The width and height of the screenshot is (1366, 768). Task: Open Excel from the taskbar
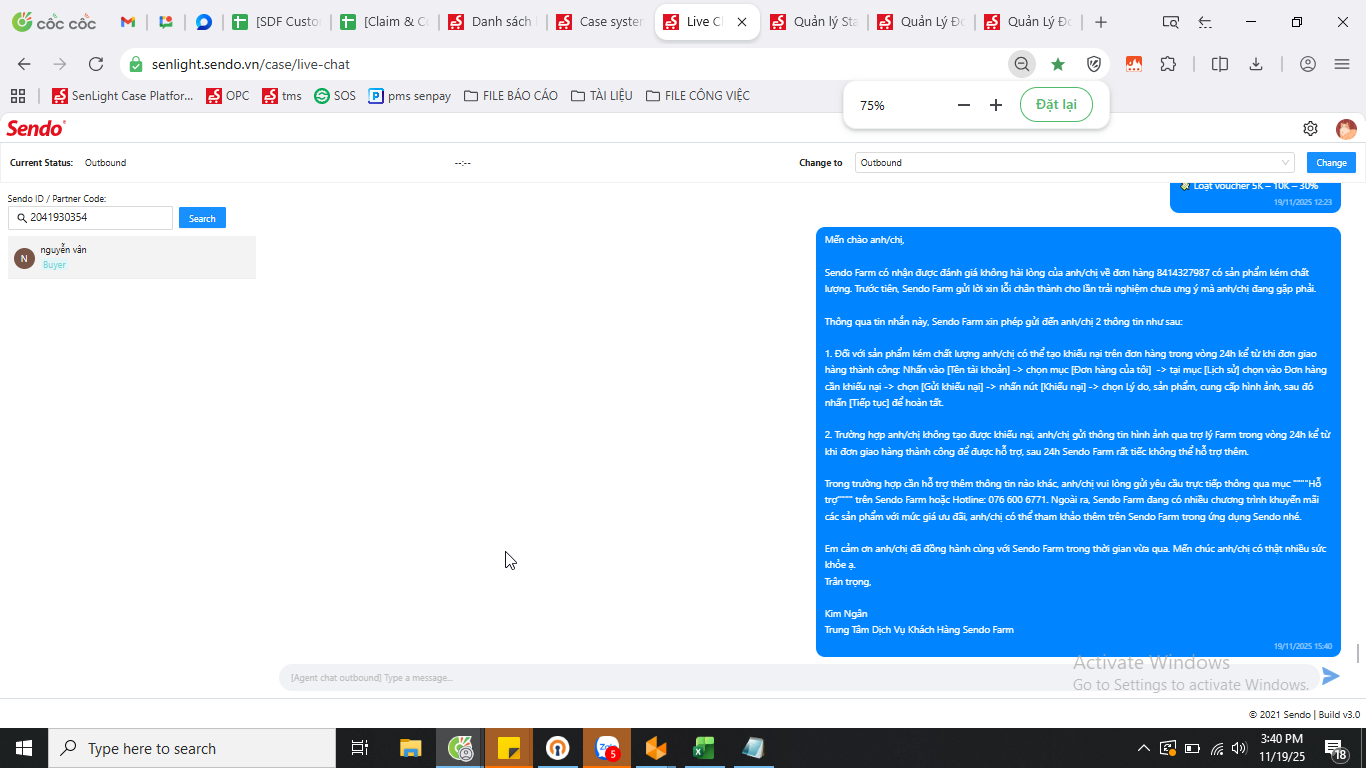pos(704,748)
